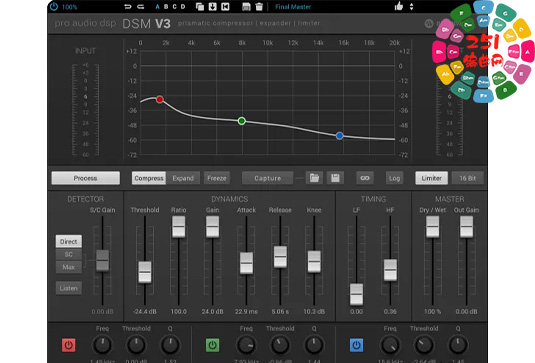The width and height of the screenshot is (535, 363).
Task: Save capture with floppy disk icon
Action: pyautogui.click(x=335, y=178)
